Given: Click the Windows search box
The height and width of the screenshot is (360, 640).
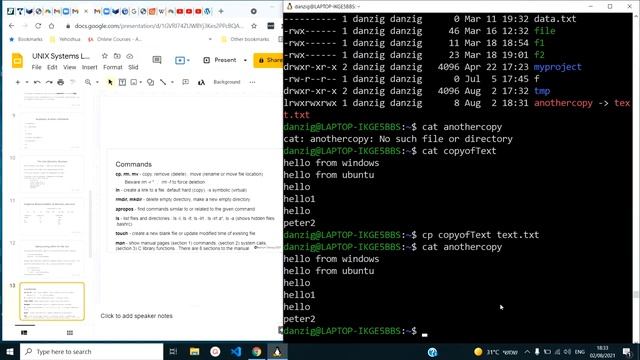Looking at the screenshot, I should click(x=91, y=351).
